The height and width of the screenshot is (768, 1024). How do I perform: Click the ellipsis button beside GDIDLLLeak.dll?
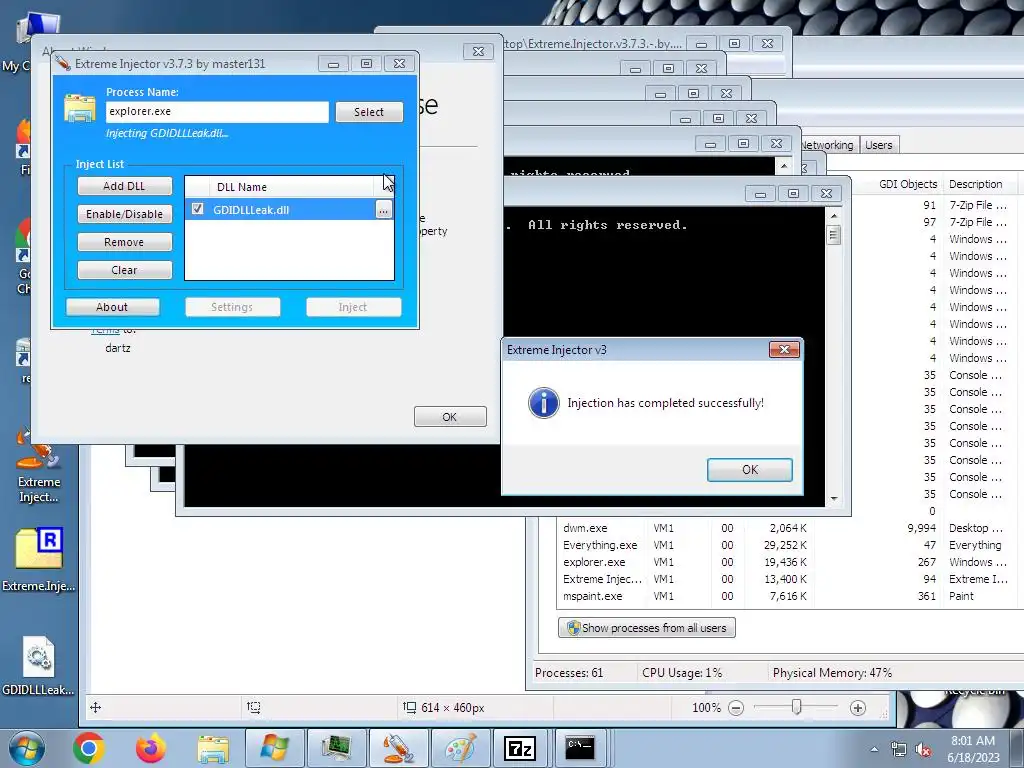[383, 210]
